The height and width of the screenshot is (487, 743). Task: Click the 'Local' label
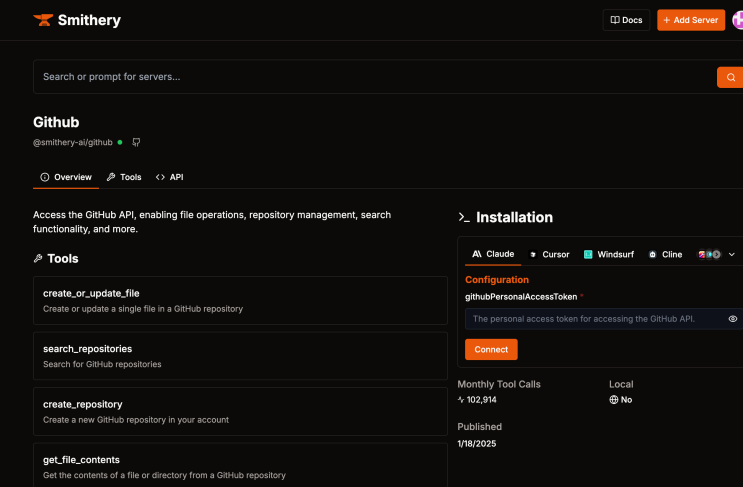[621, 384]
